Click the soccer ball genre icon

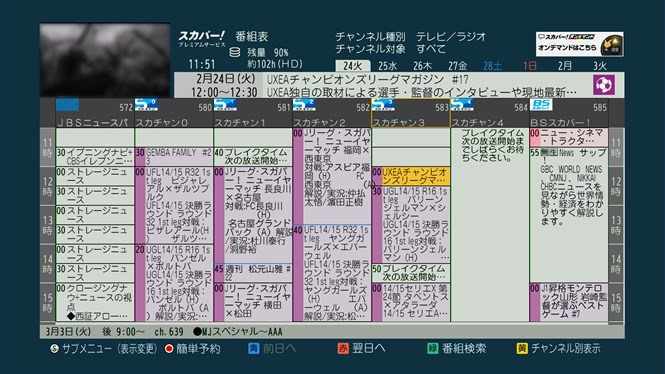click(604, 85)
